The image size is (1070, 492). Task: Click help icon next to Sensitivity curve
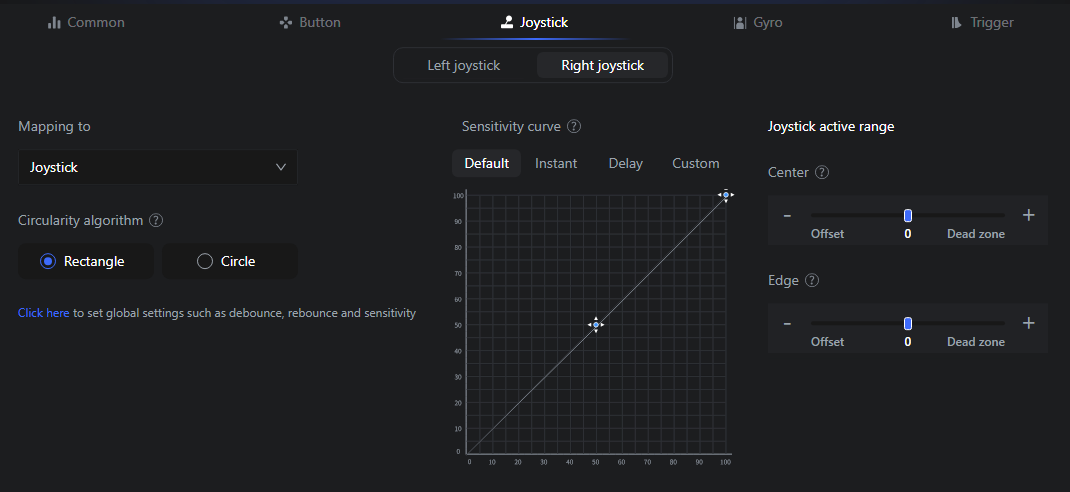[x=574, y=127]
